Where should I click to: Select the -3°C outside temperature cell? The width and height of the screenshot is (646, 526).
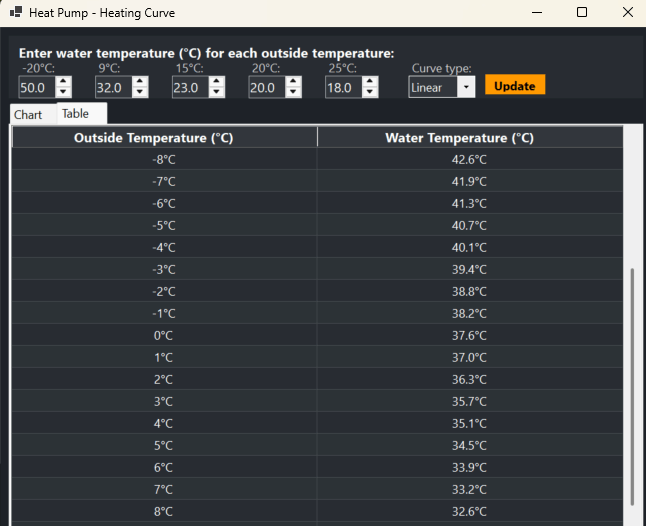[164, 269]
